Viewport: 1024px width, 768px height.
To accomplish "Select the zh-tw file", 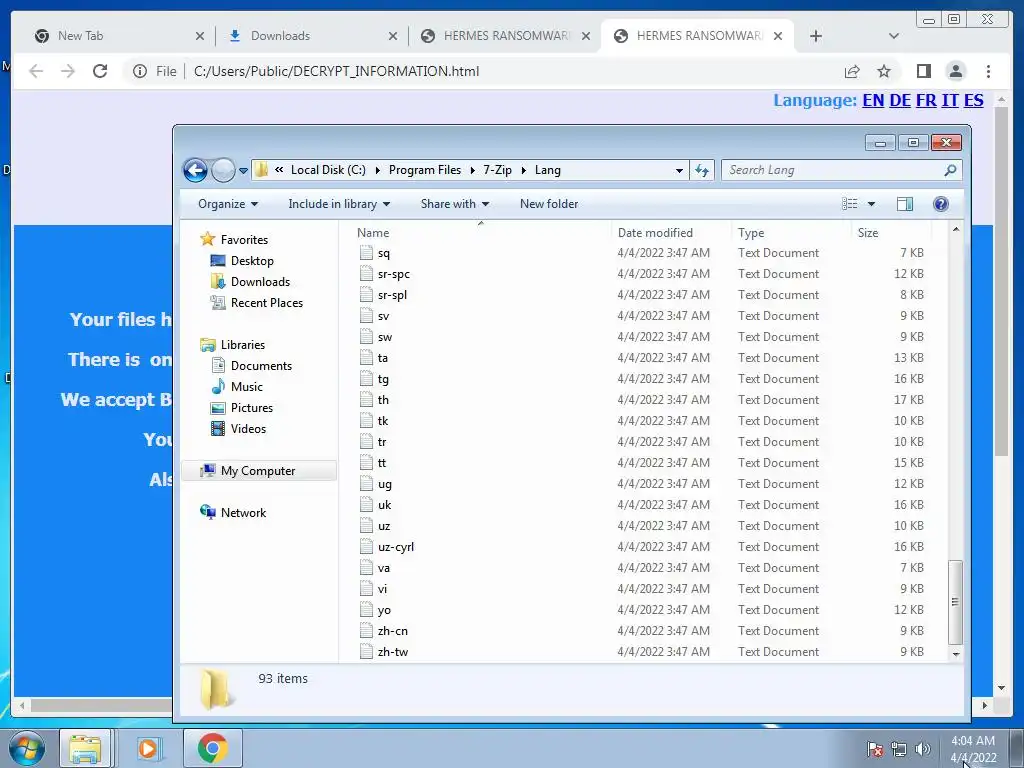I will click(x=392, y=652).
